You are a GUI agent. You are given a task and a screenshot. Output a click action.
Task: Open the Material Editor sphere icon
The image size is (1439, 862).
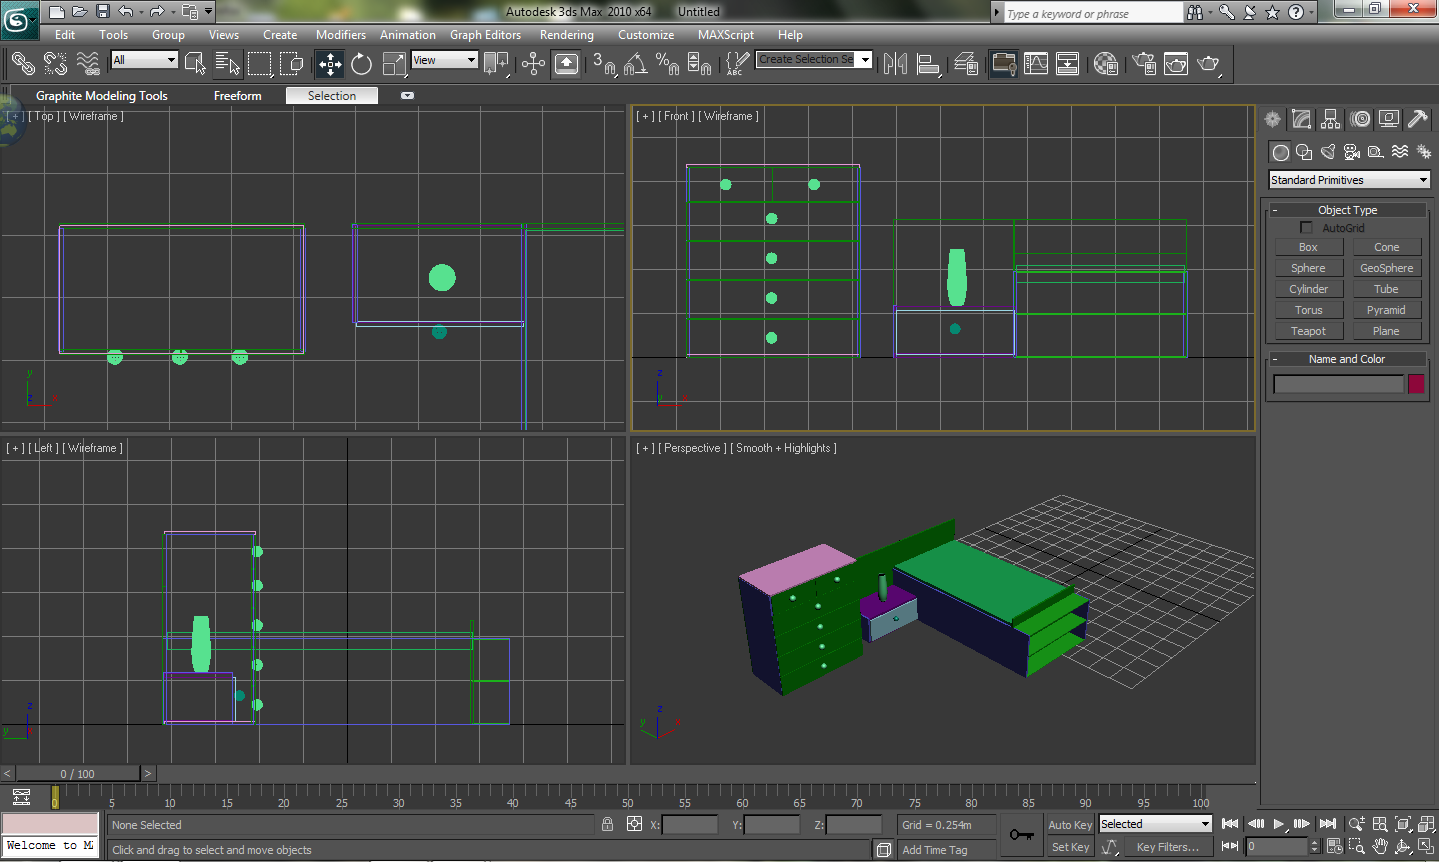click(1105, 64)
